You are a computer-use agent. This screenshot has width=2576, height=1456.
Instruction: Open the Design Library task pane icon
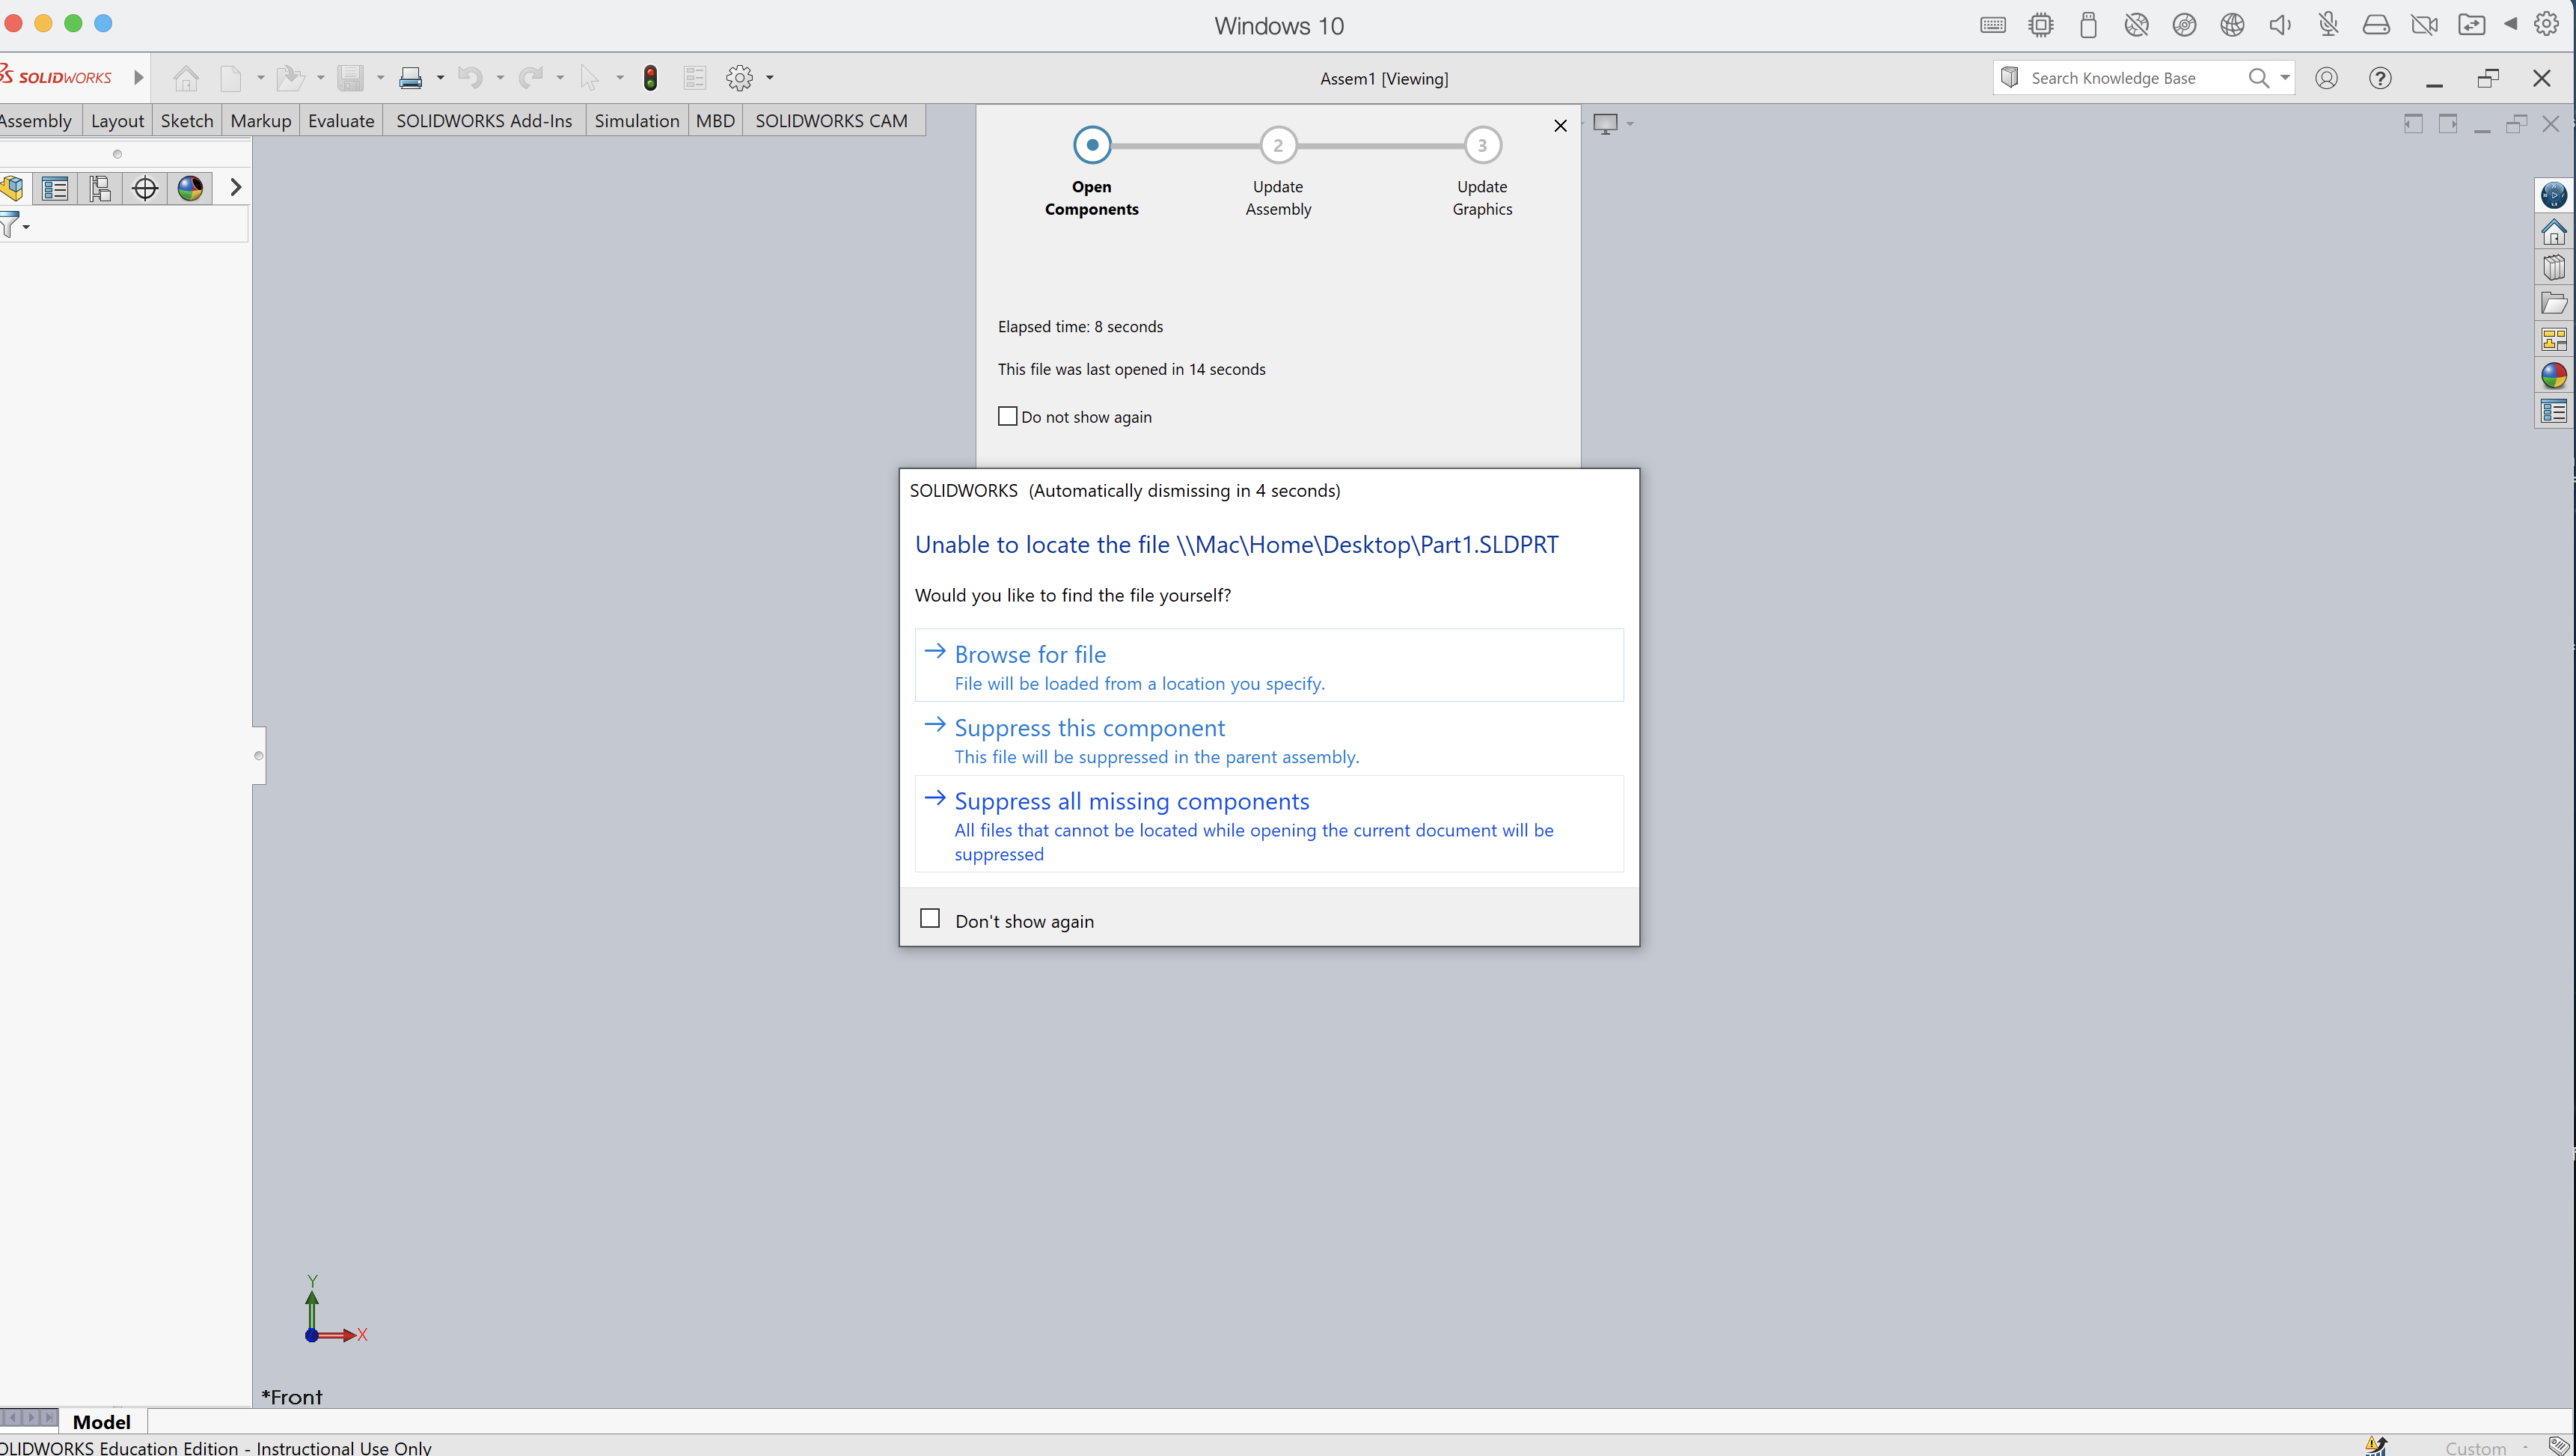(x=2554, y=268)
